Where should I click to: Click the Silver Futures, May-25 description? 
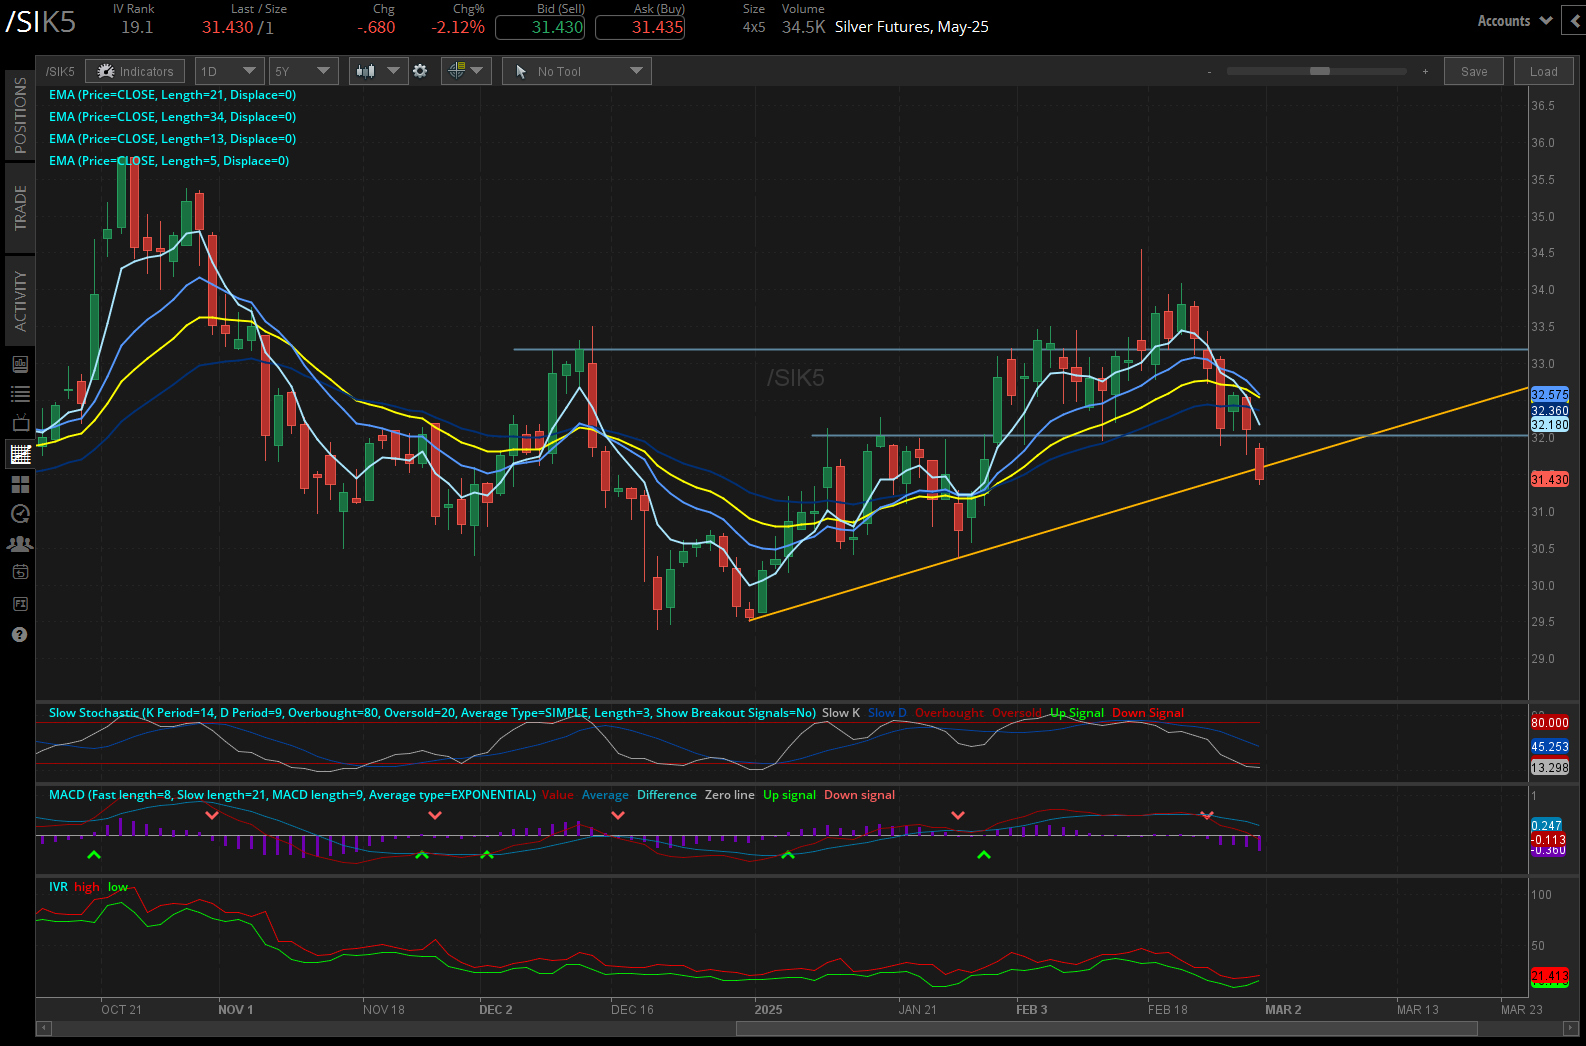point(912,27)
